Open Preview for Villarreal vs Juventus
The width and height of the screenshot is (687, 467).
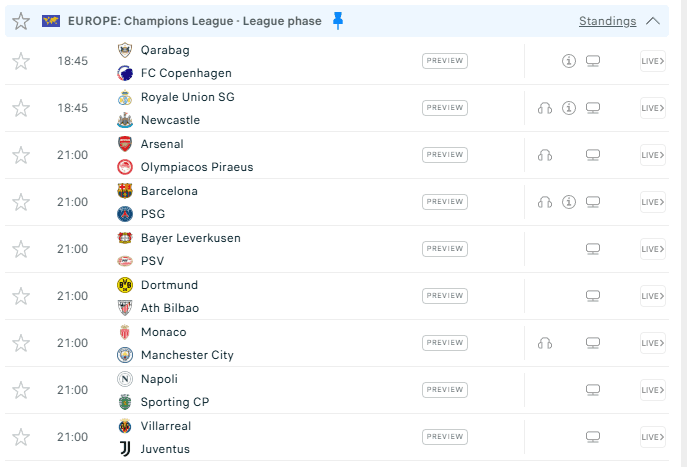tap(445, 437)
